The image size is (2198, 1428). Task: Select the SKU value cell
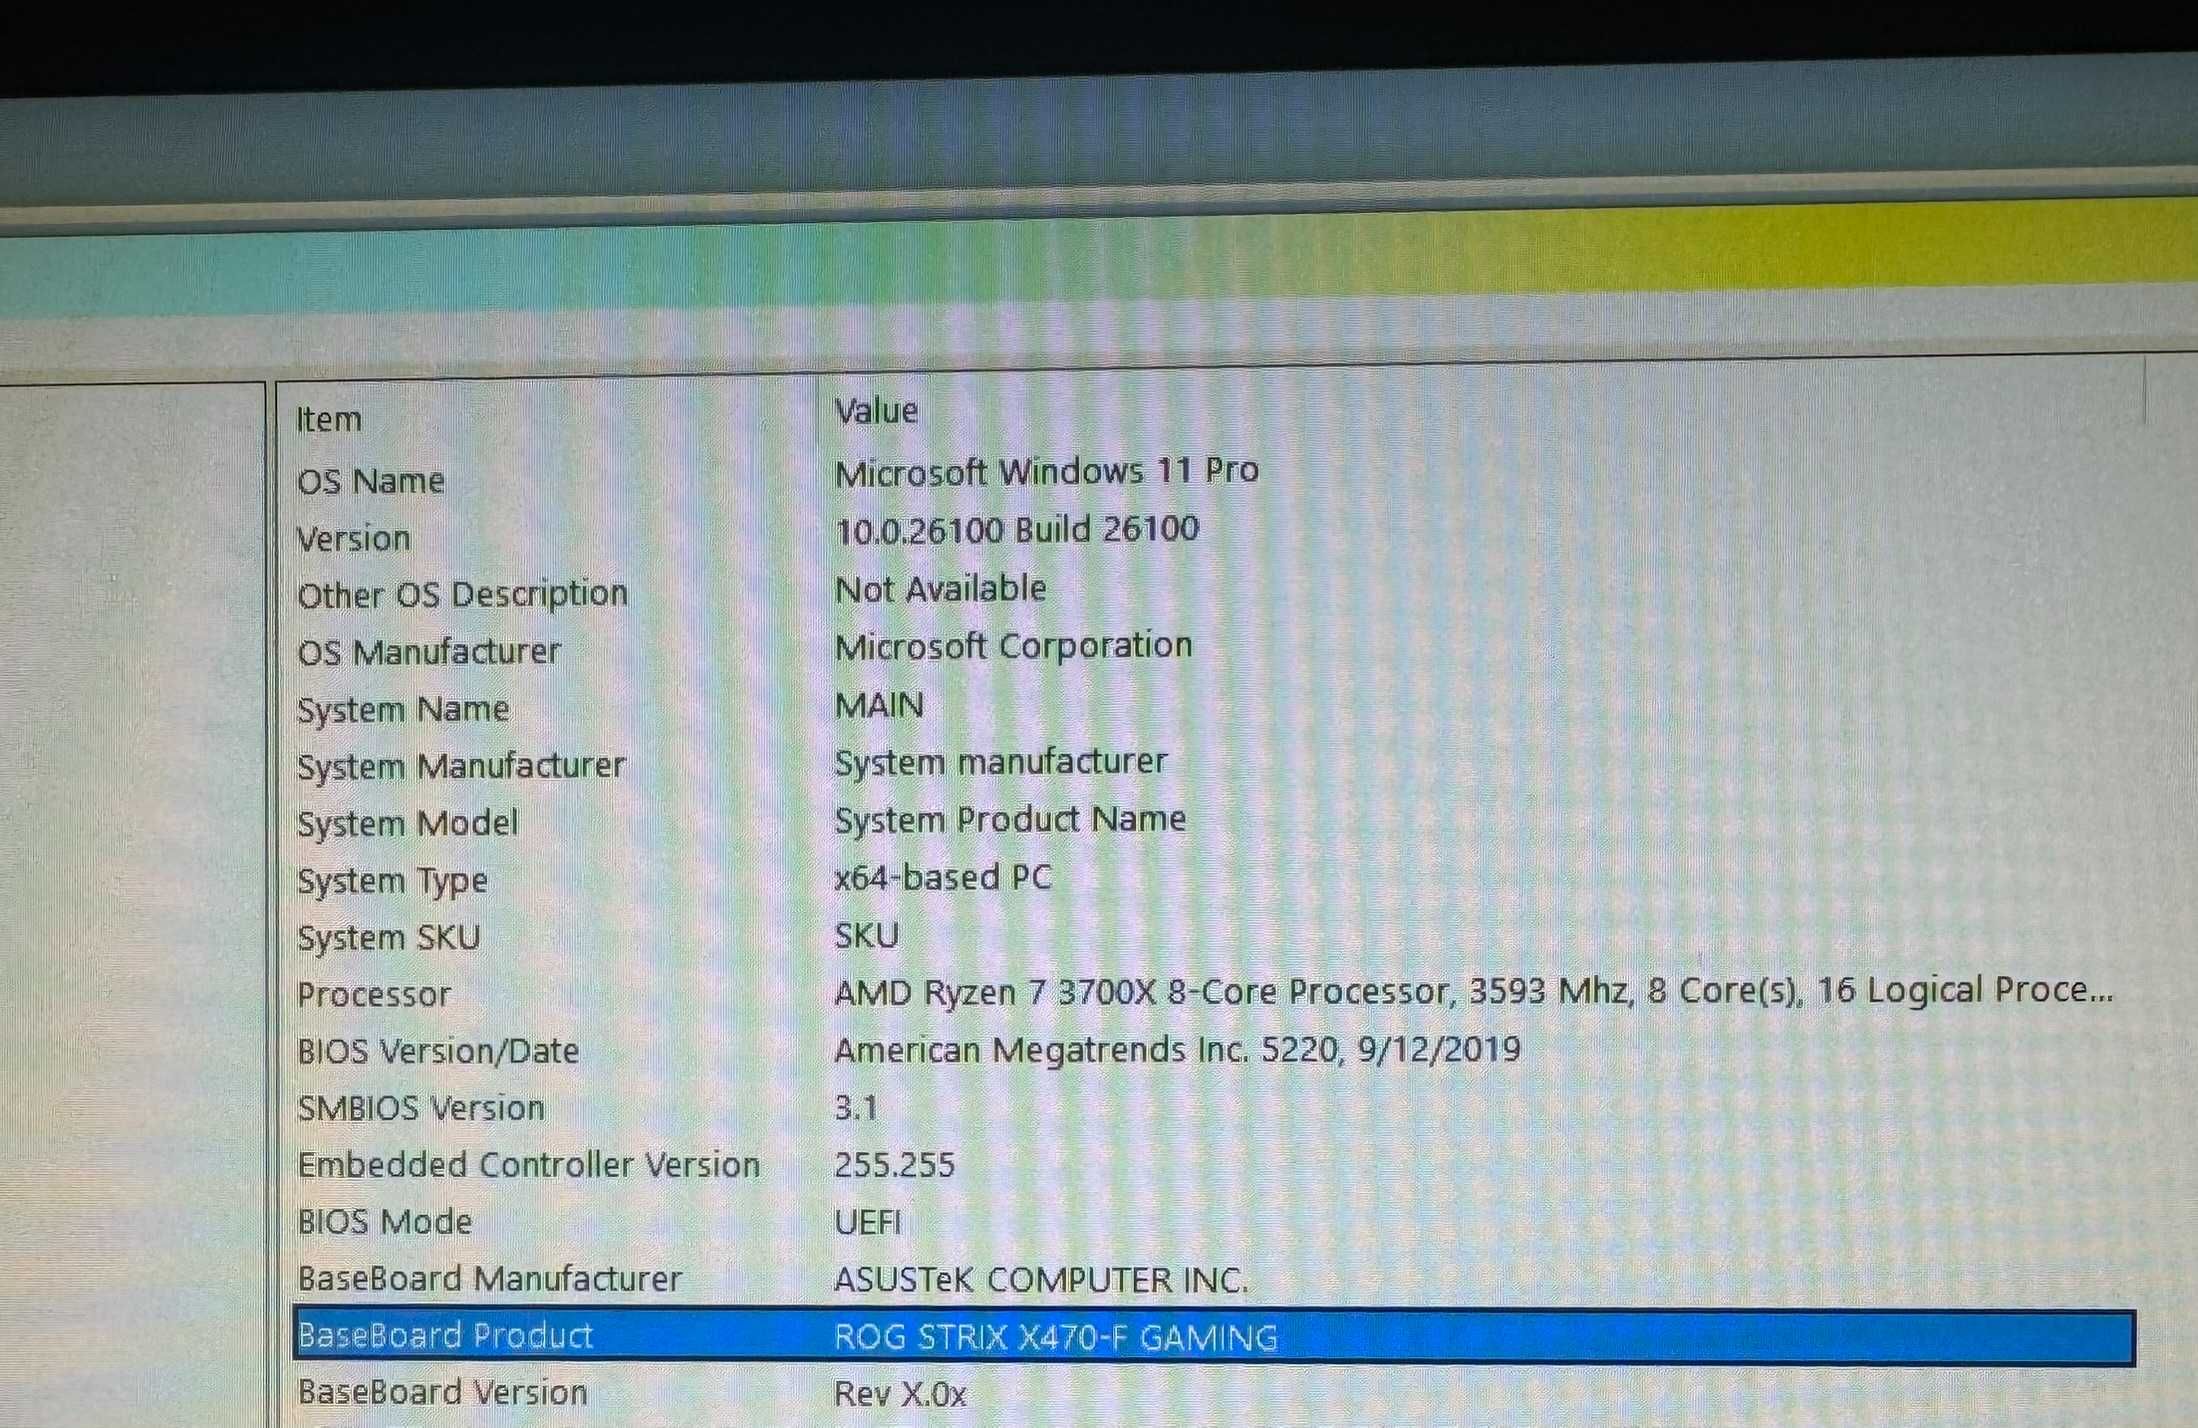866,935
